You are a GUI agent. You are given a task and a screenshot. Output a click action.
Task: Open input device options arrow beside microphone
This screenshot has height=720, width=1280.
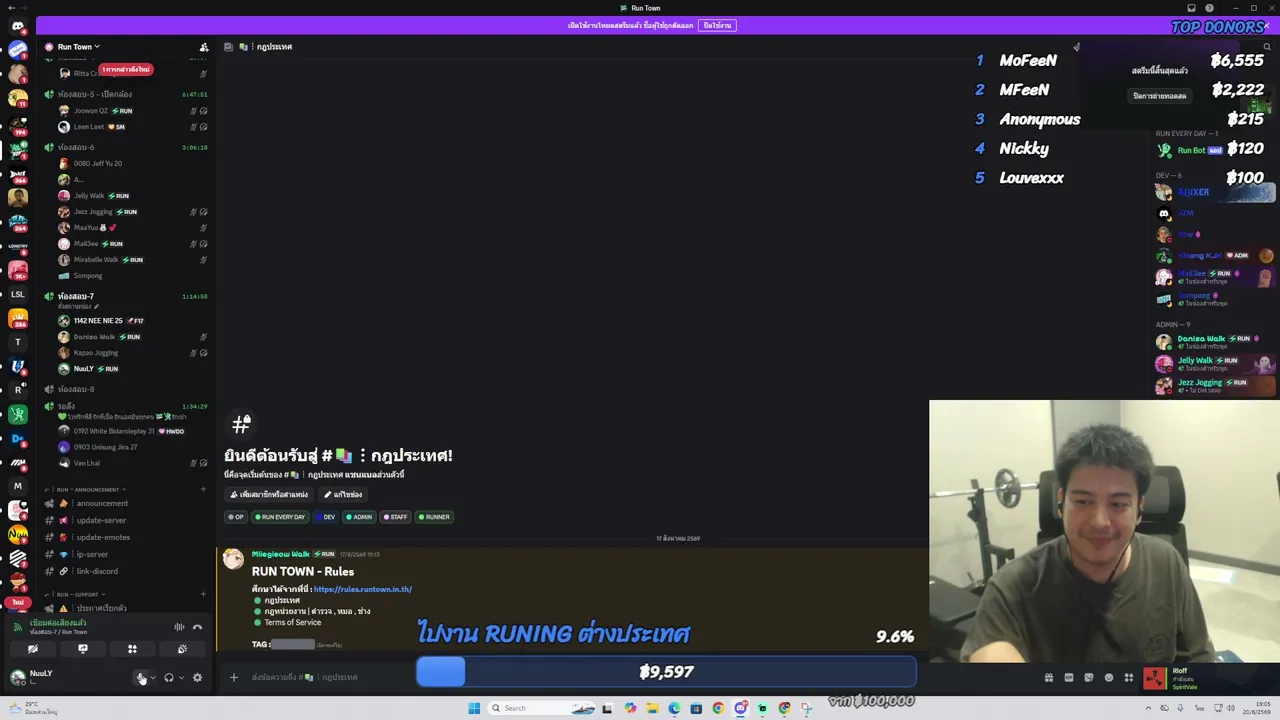coord(153,677)
